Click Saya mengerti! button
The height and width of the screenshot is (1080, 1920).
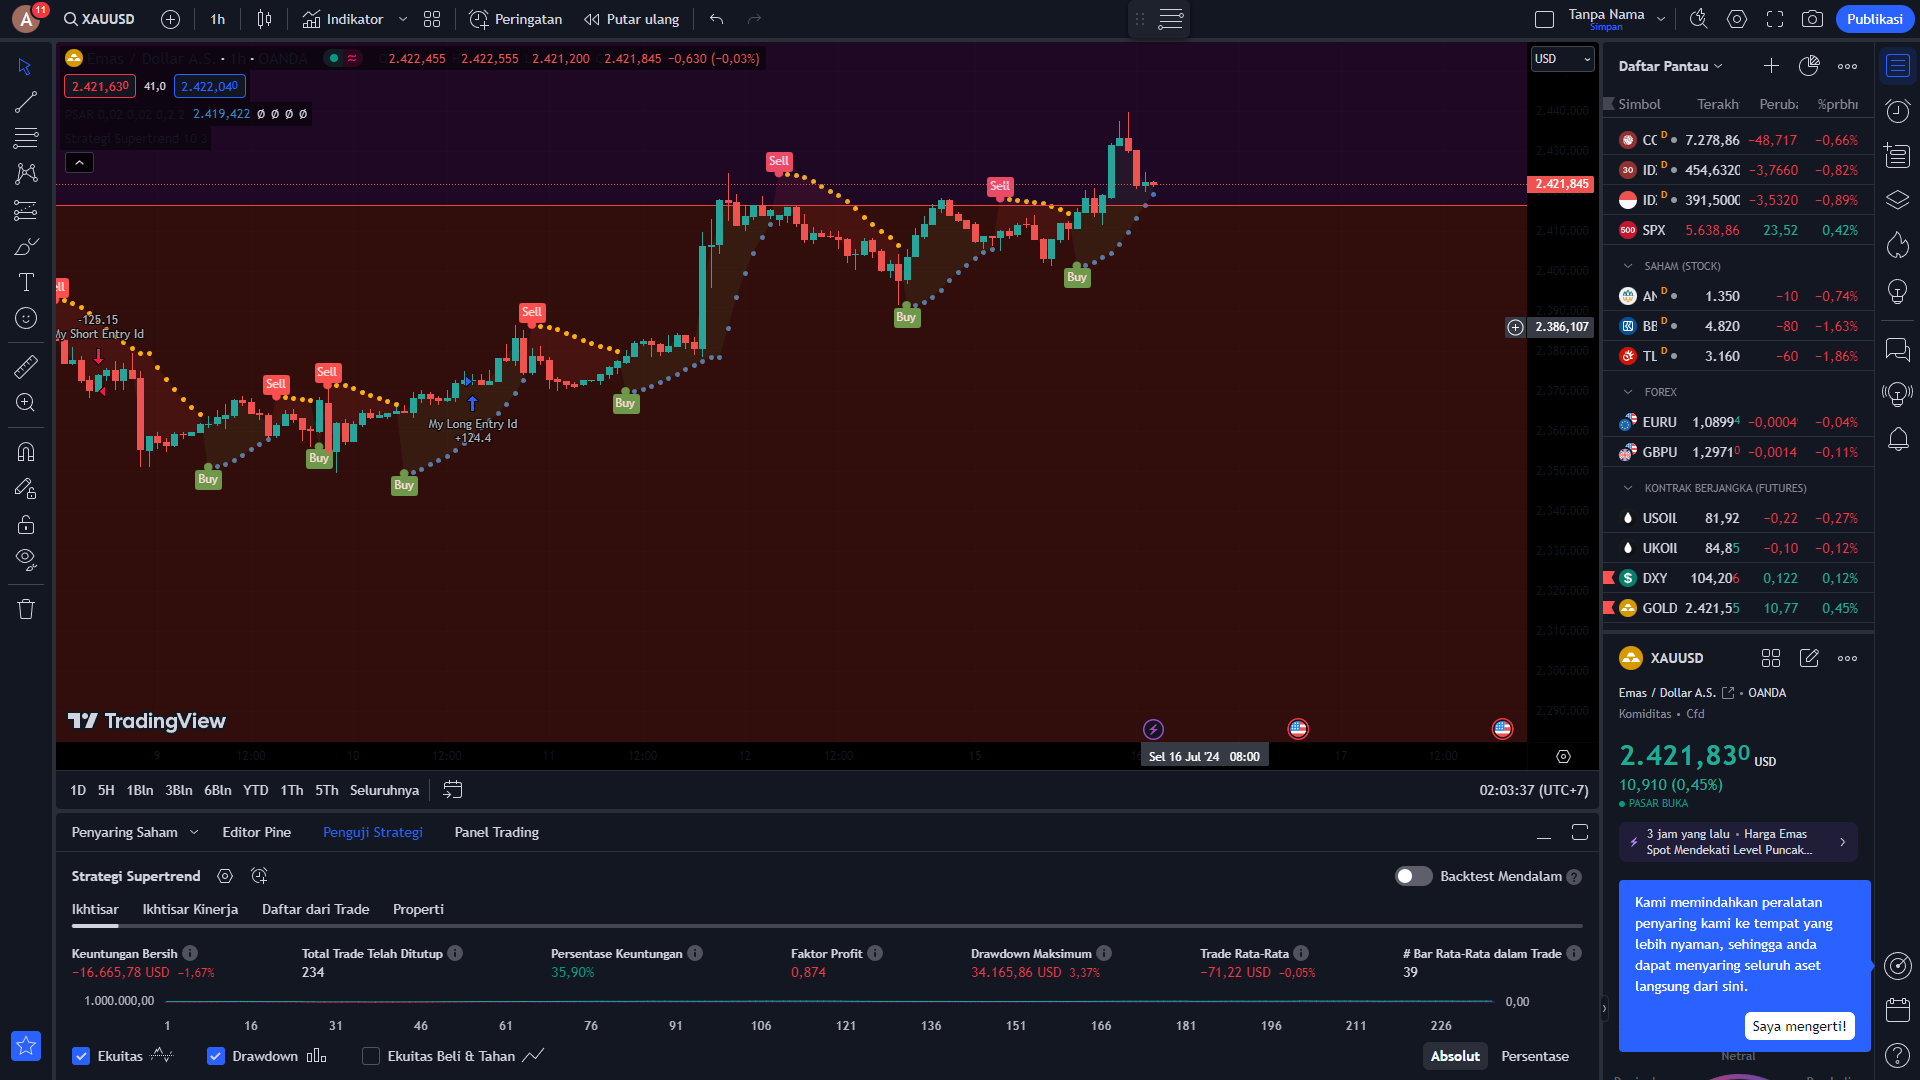[1799, 1026]
